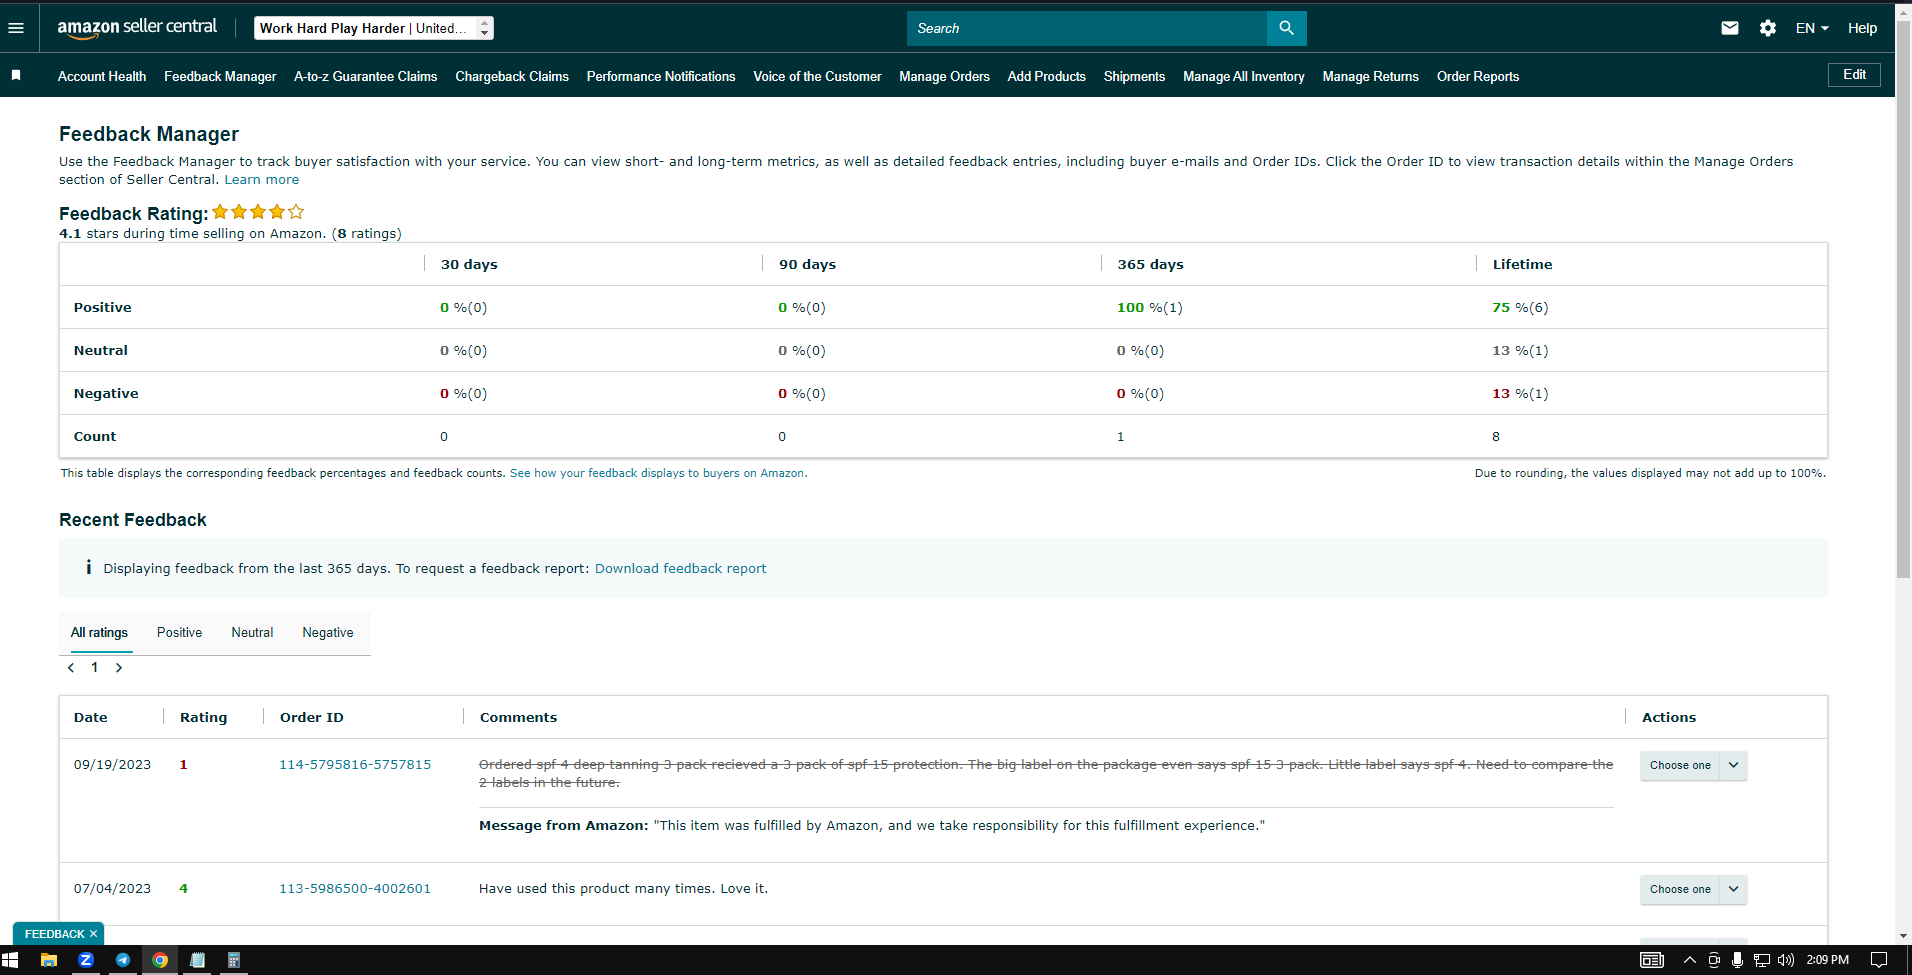The image size is (1912, 975).
Task: Open File Explorer from the taskbar
Action: click(x=48, y=960)
